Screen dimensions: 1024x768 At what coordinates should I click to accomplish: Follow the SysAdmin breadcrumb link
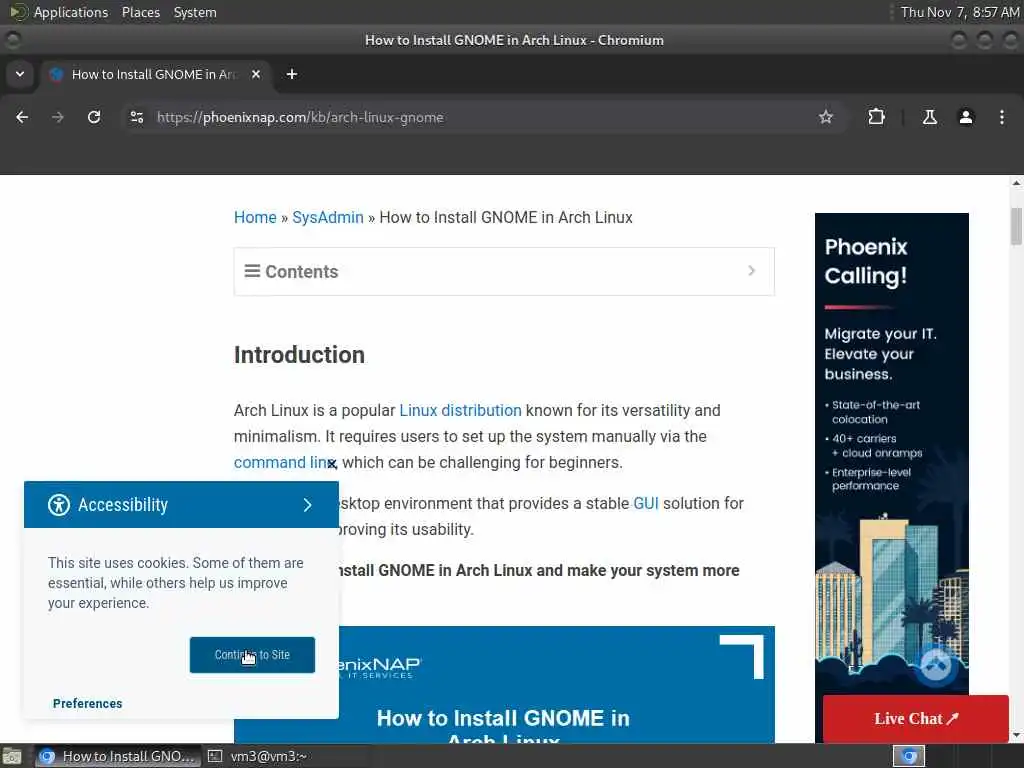coord(328,217)
